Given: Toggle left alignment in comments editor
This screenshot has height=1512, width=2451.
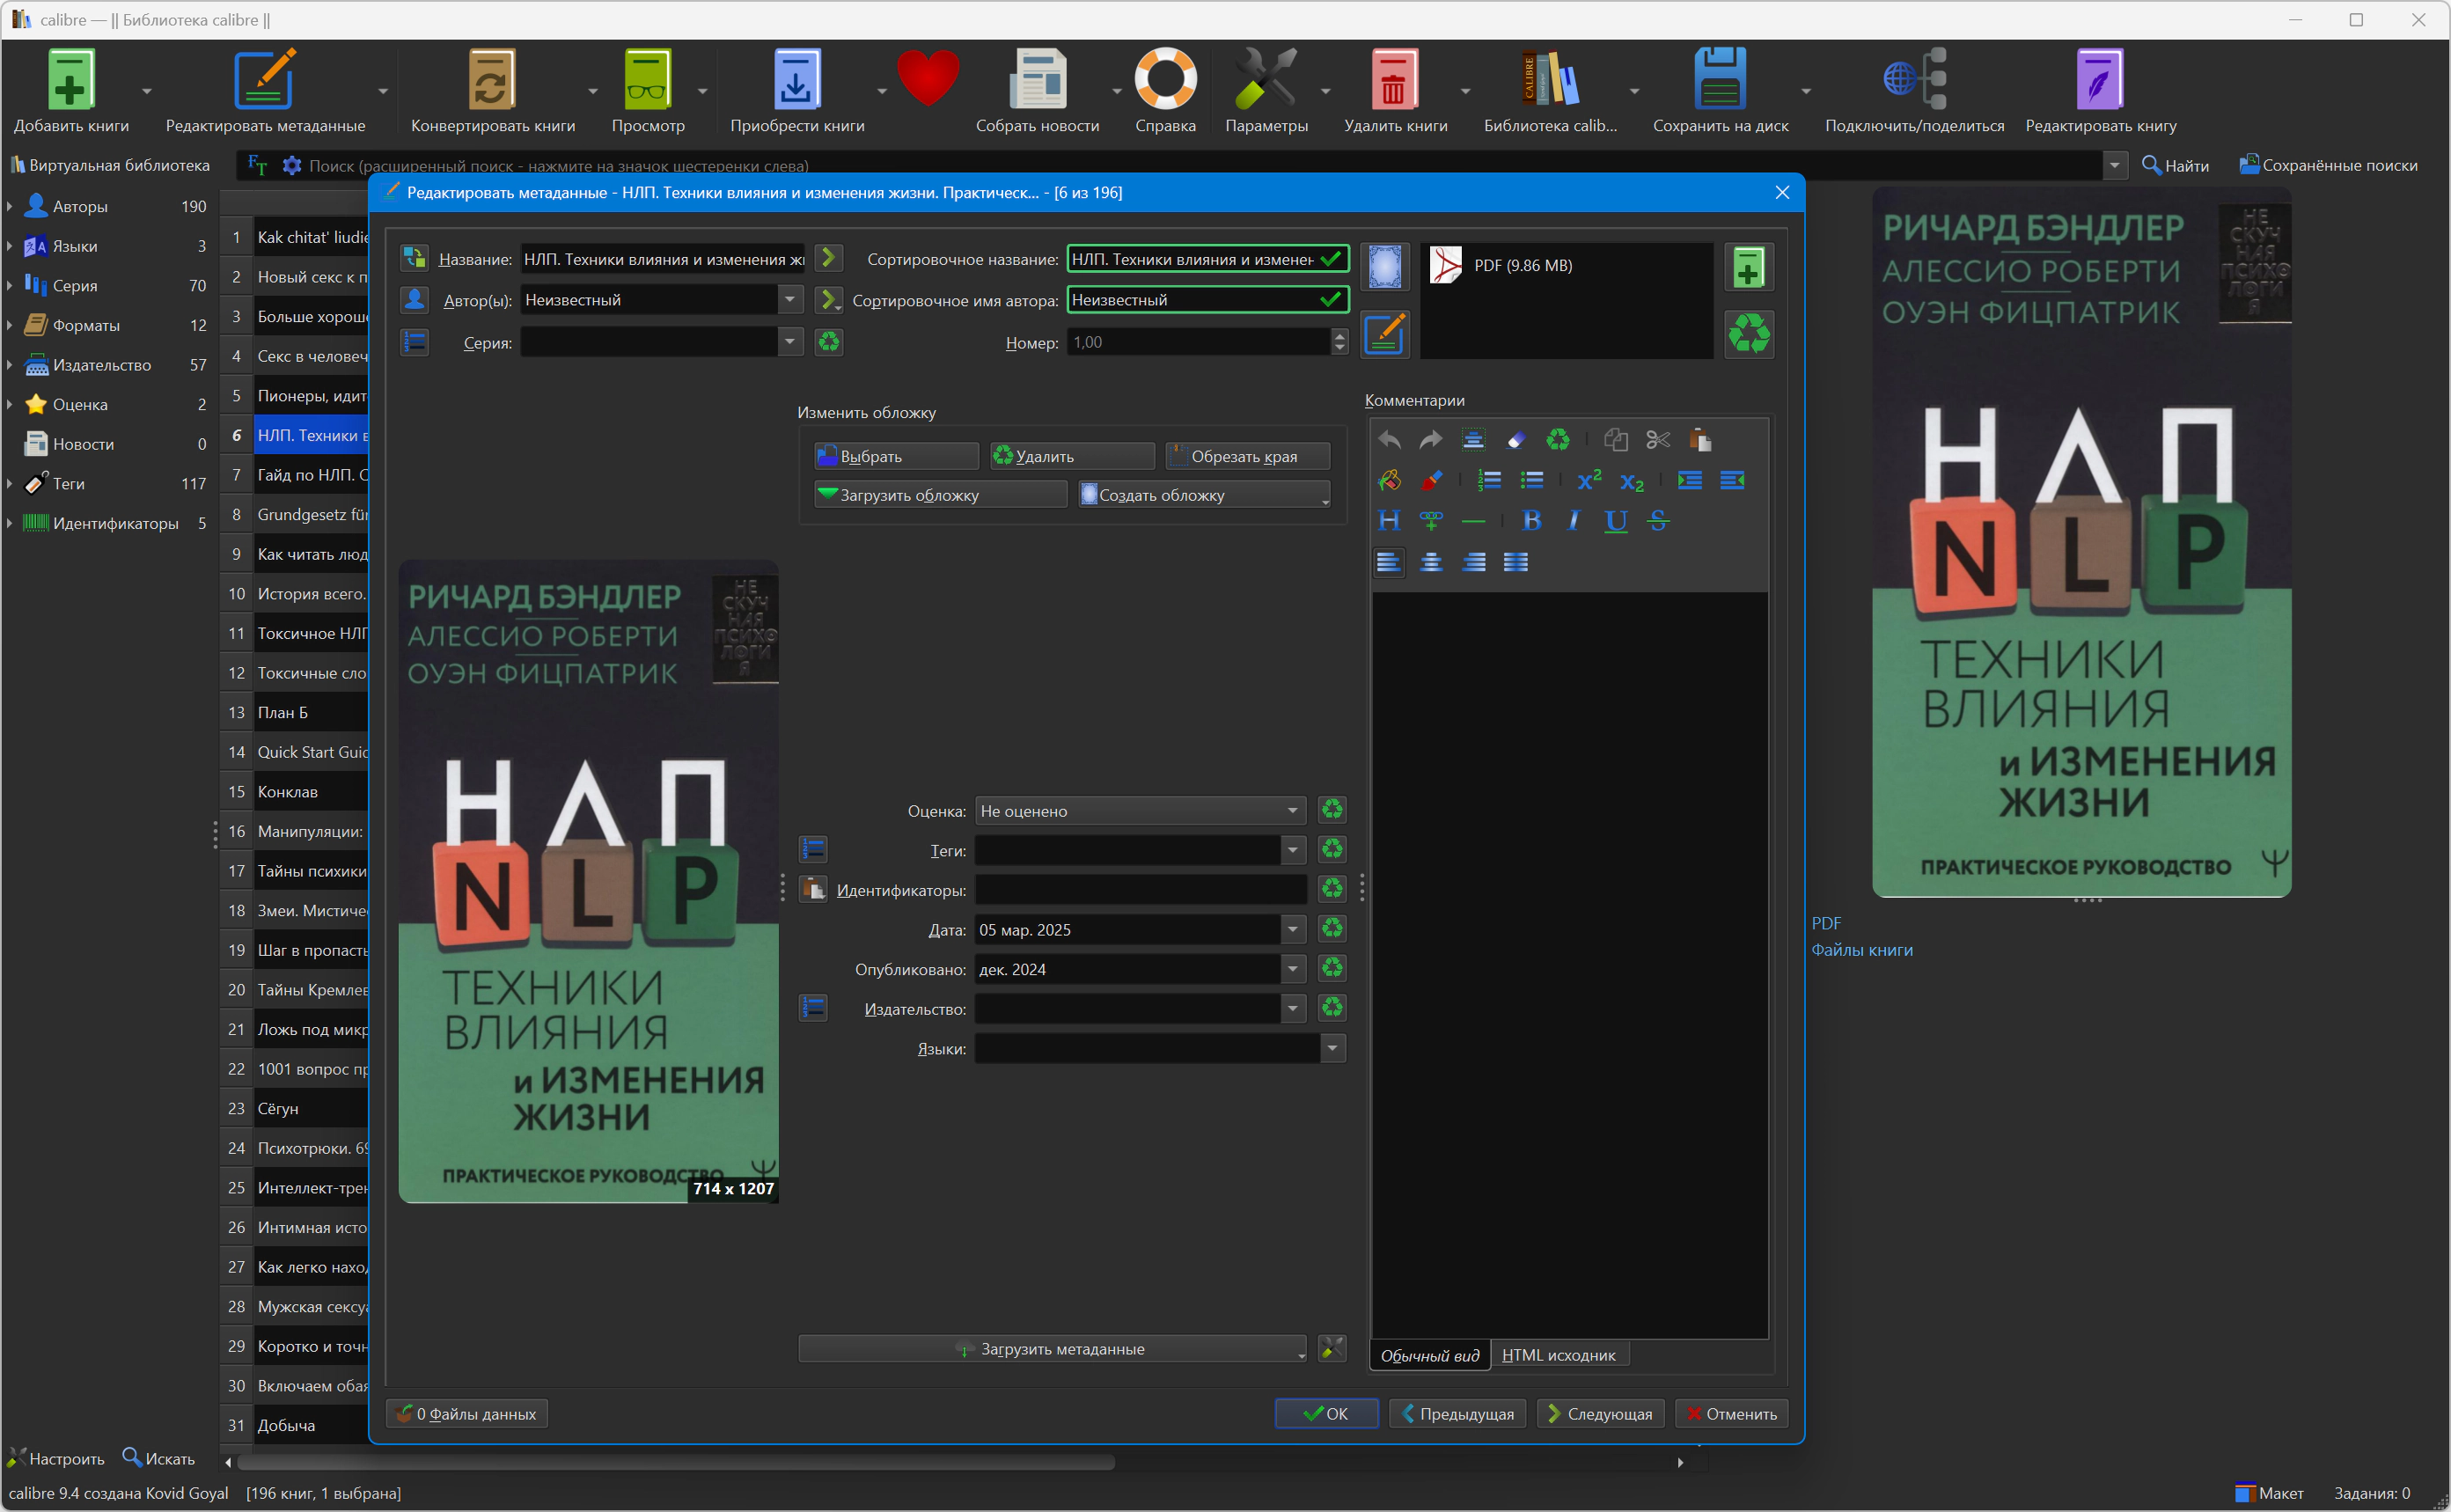Looking at the screenshot, I should 1388,562.
